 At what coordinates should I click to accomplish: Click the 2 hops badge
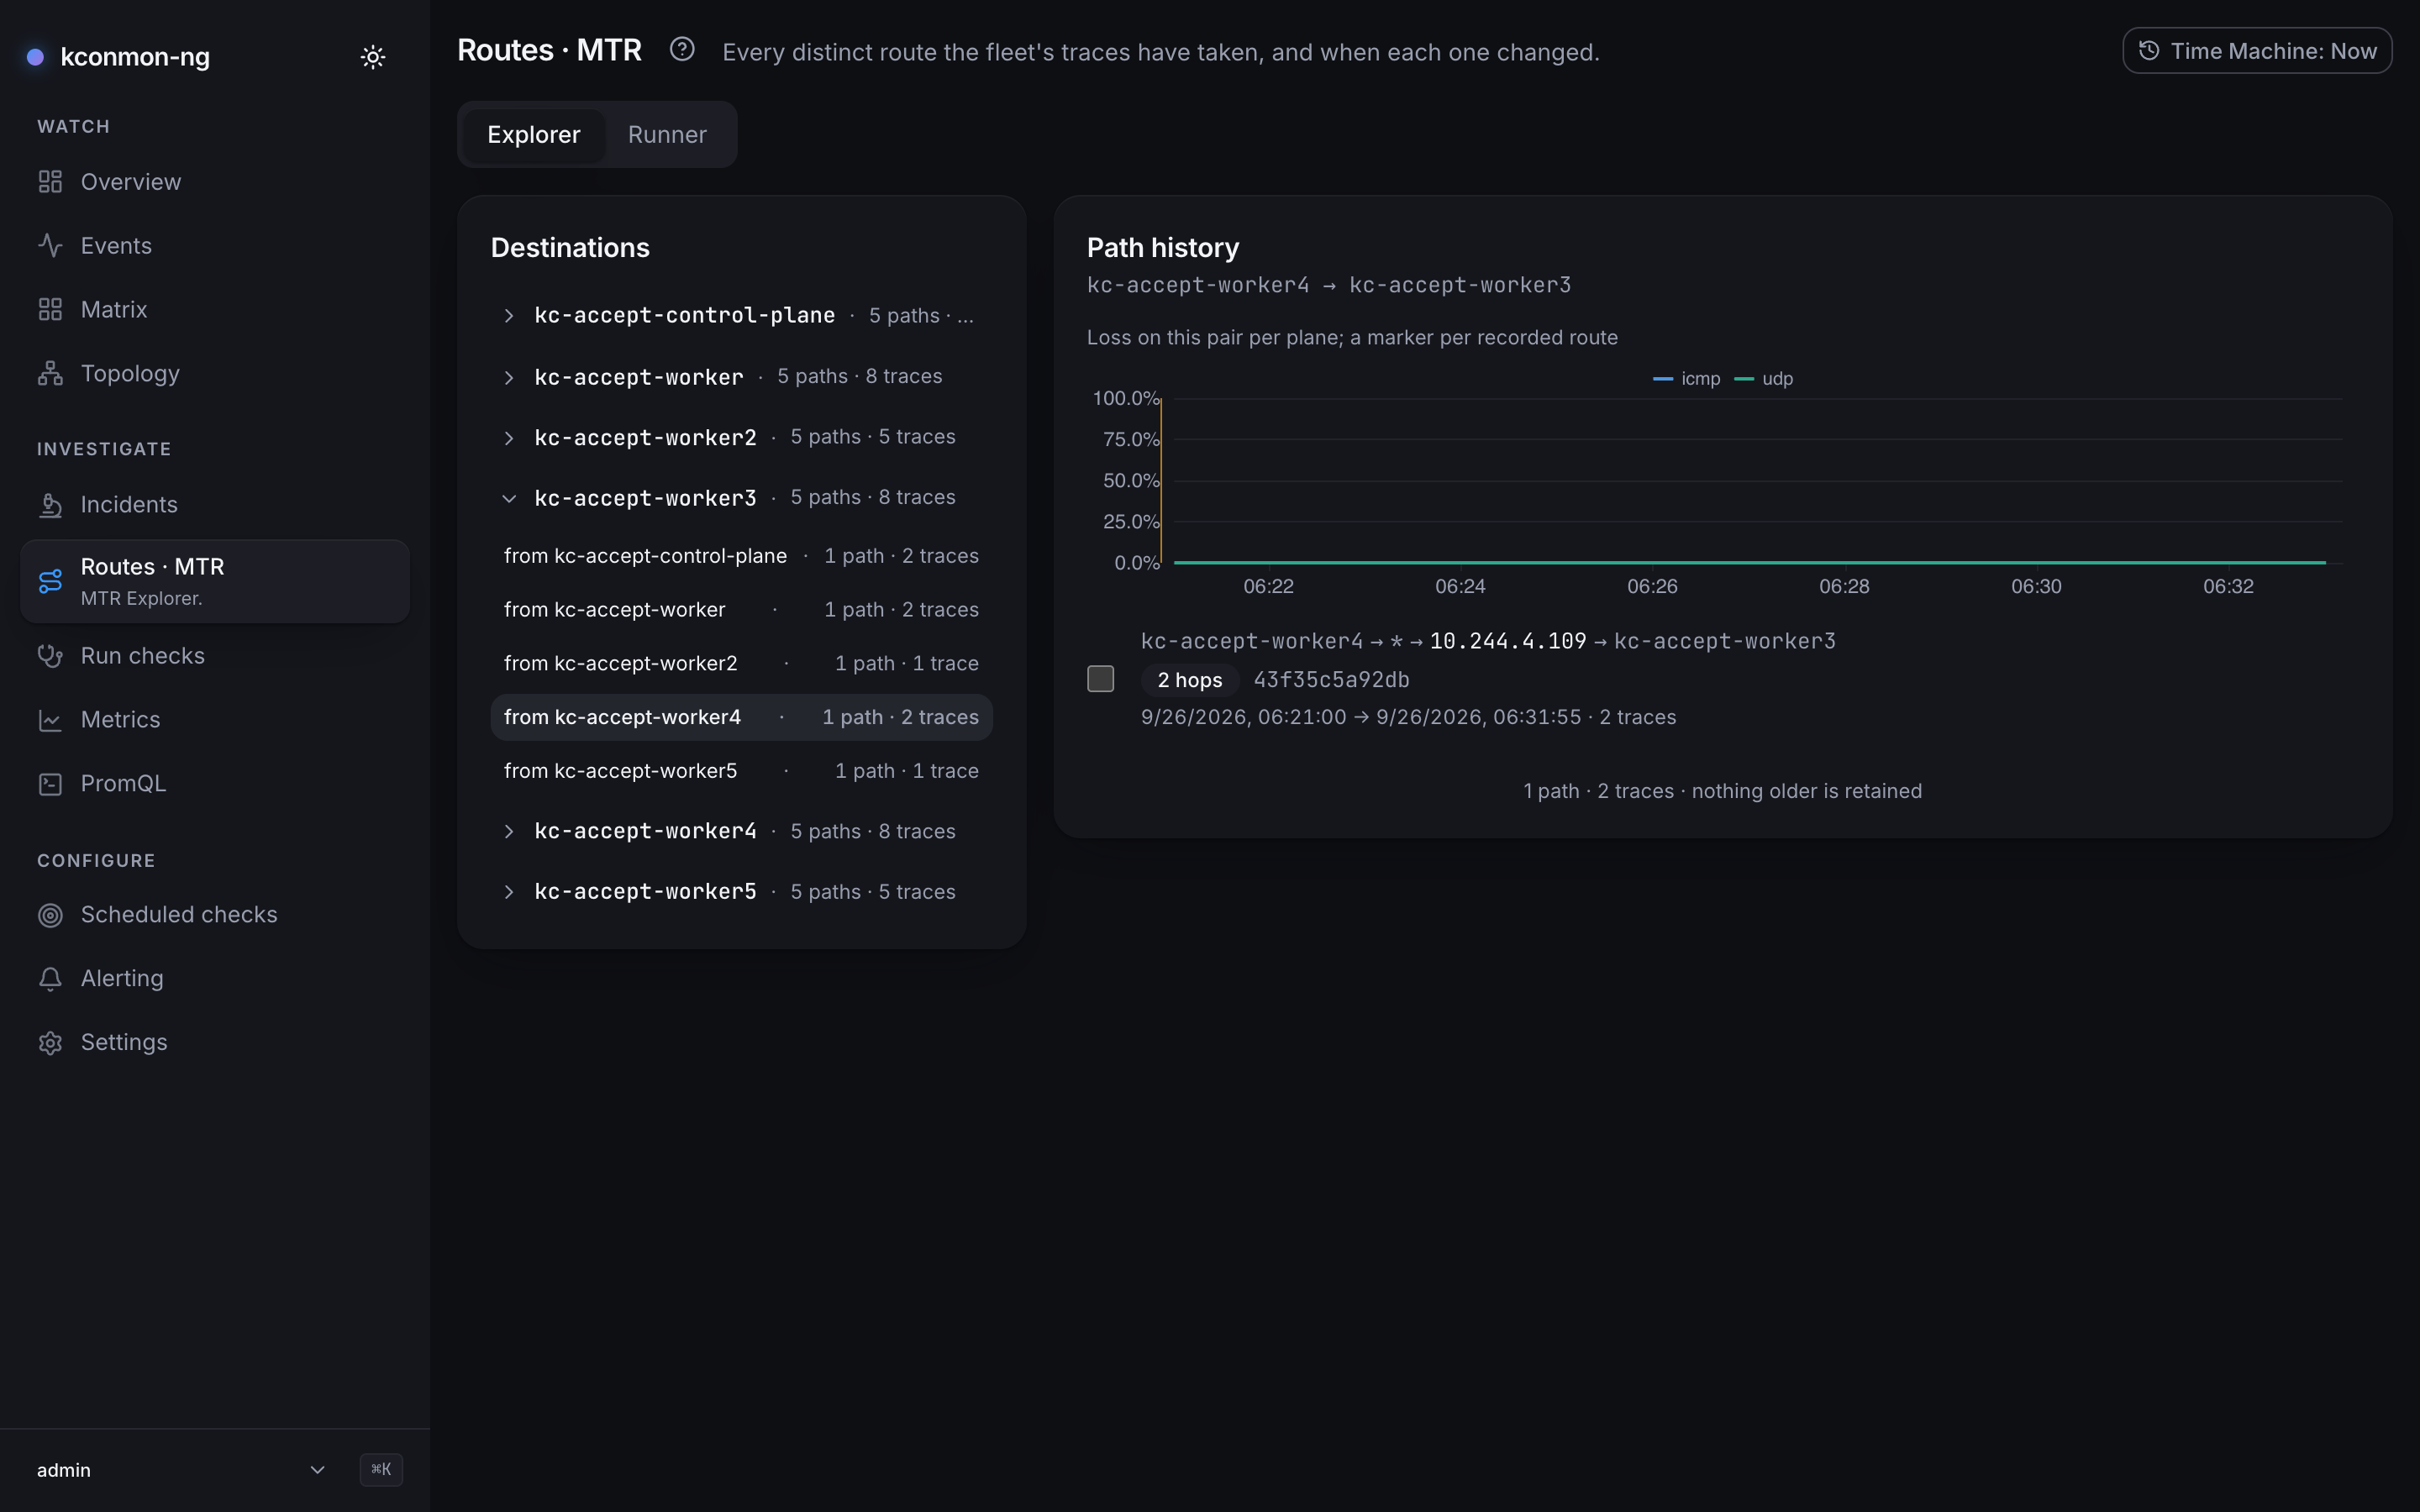pyautogui.click(x=1189, y=680)
